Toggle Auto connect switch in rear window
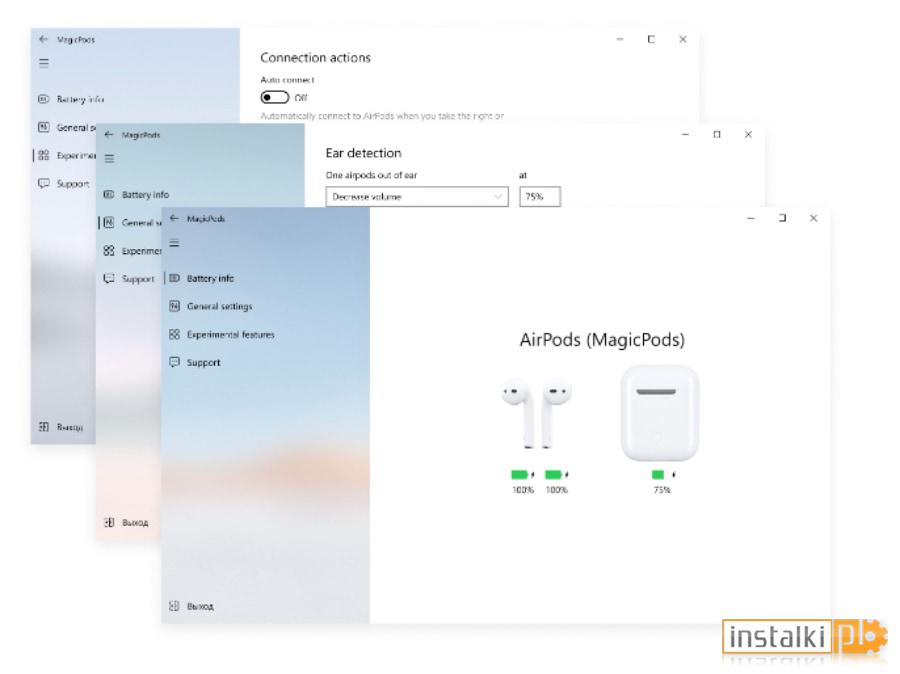Viewport: 900px width, 674px height. 274,98
